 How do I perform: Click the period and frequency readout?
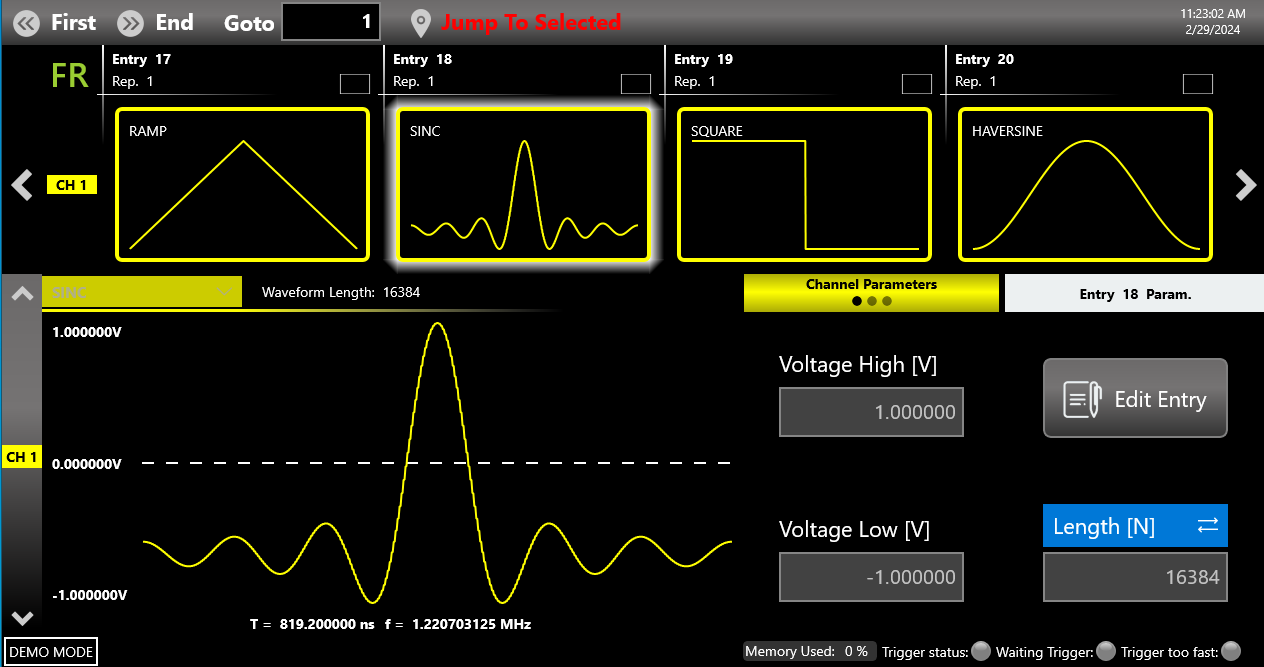click(x=390, y=624)
